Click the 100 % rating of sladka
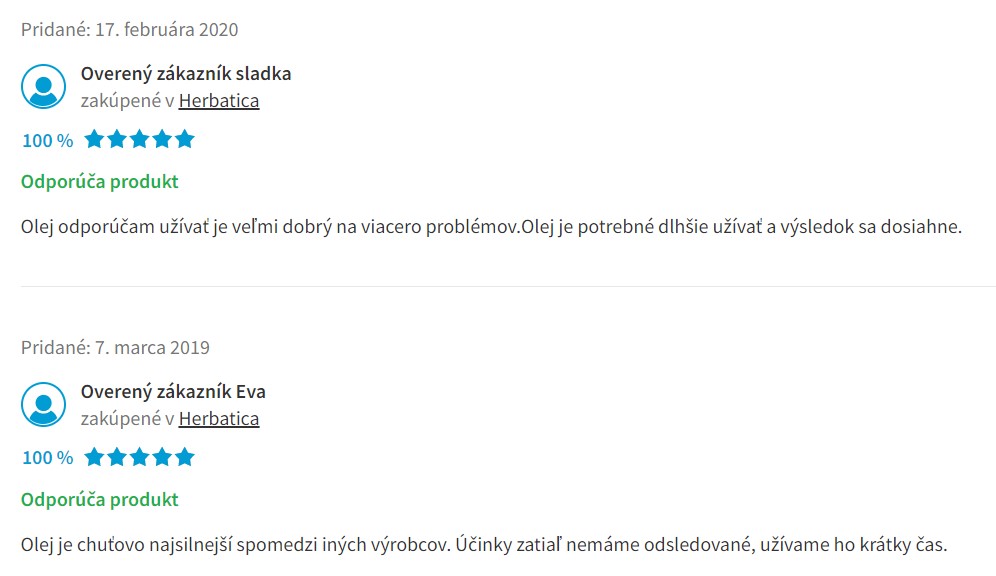This screenshot has height=576, width=996. [x=48, y=140]
